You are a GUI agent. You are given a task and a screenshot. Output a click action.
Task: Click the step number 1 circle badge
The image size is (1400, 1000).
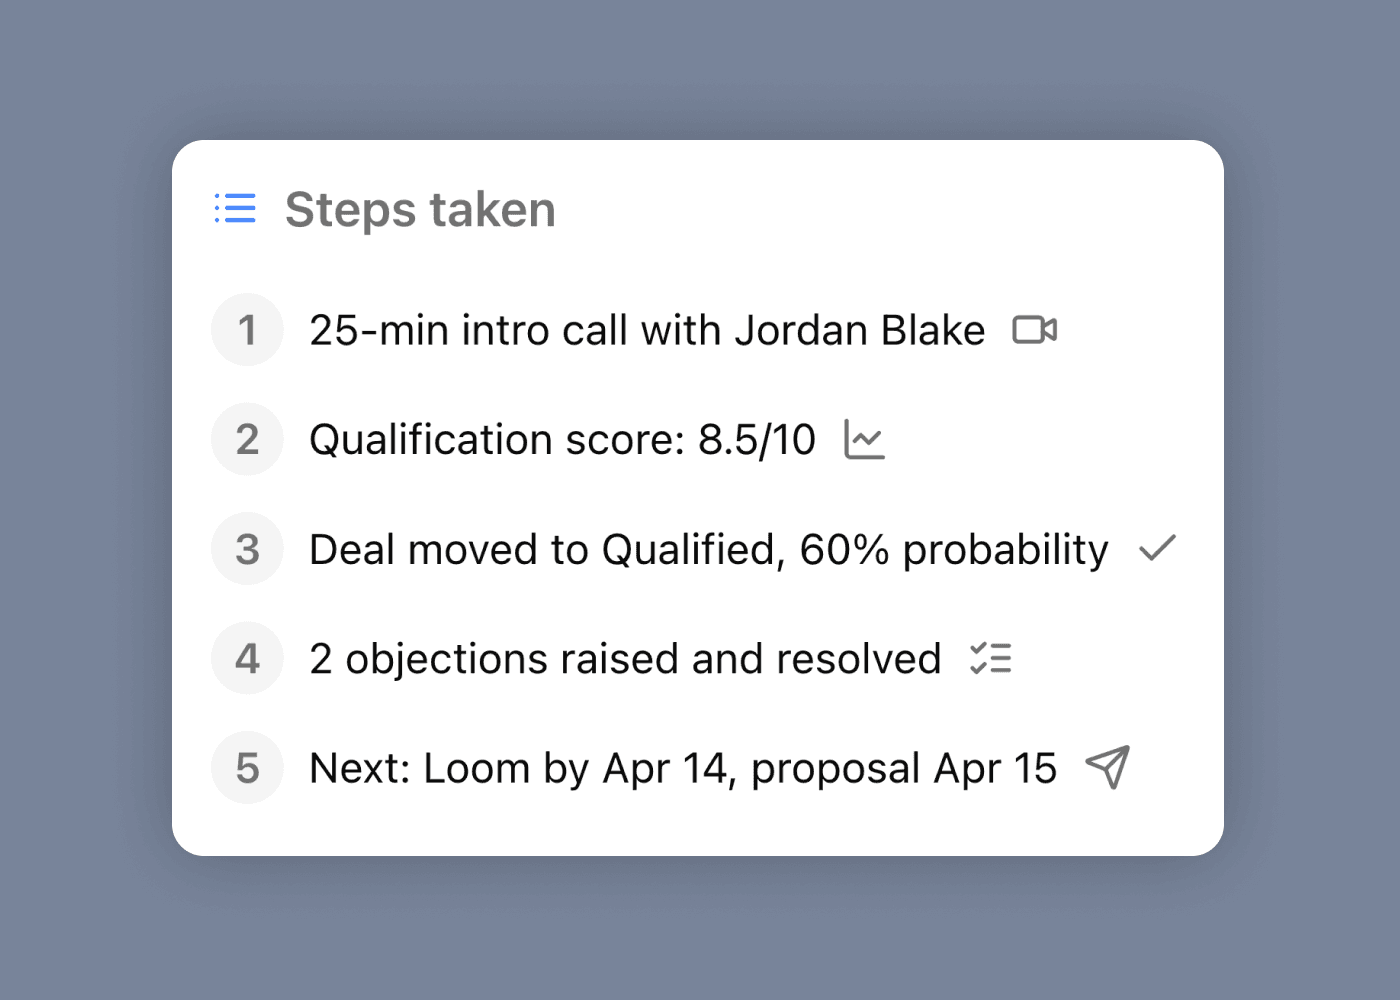tap(247, 330)
